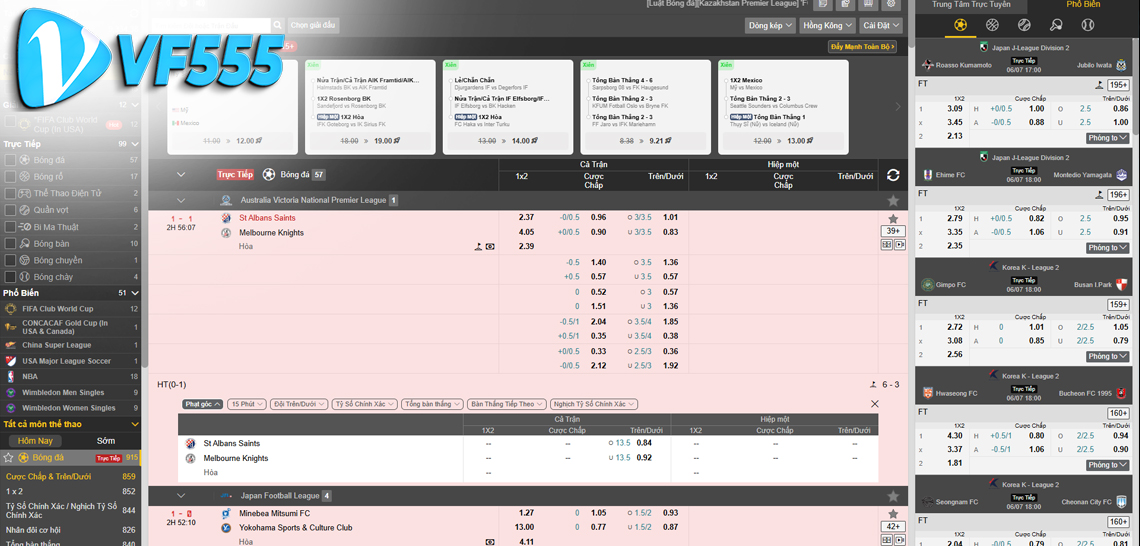Image resolution: width=1140 pixels, height=546 pixels.
Task: Favorite the Japan Football League star
Action: pos(893,496)
